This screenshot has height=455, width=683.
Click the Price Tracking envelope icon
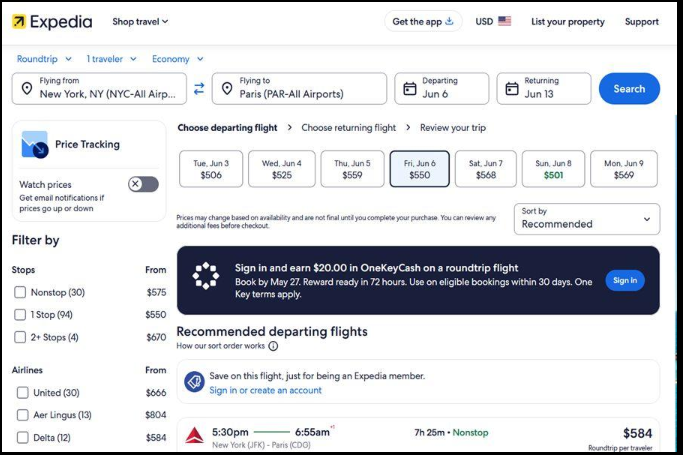point(34,145)
